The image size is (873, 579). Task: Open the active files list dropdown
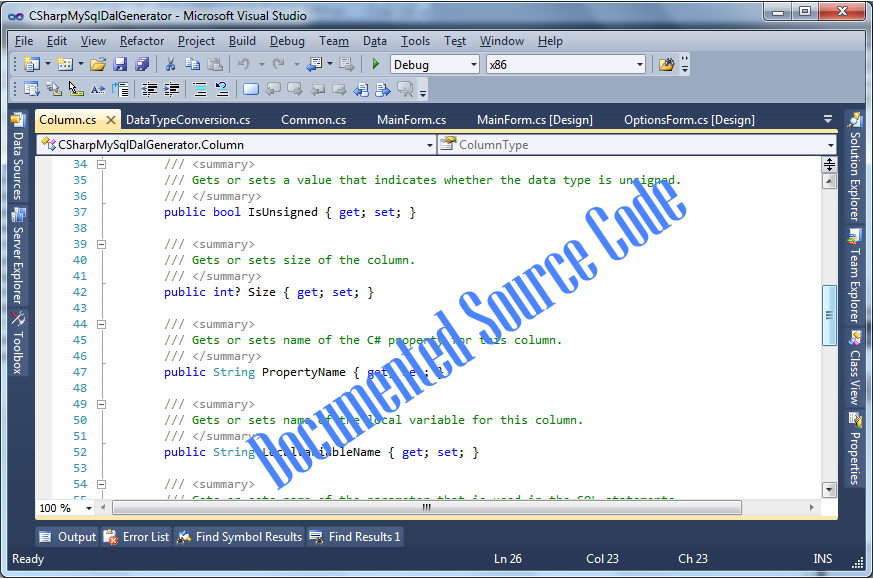point(828,119)
